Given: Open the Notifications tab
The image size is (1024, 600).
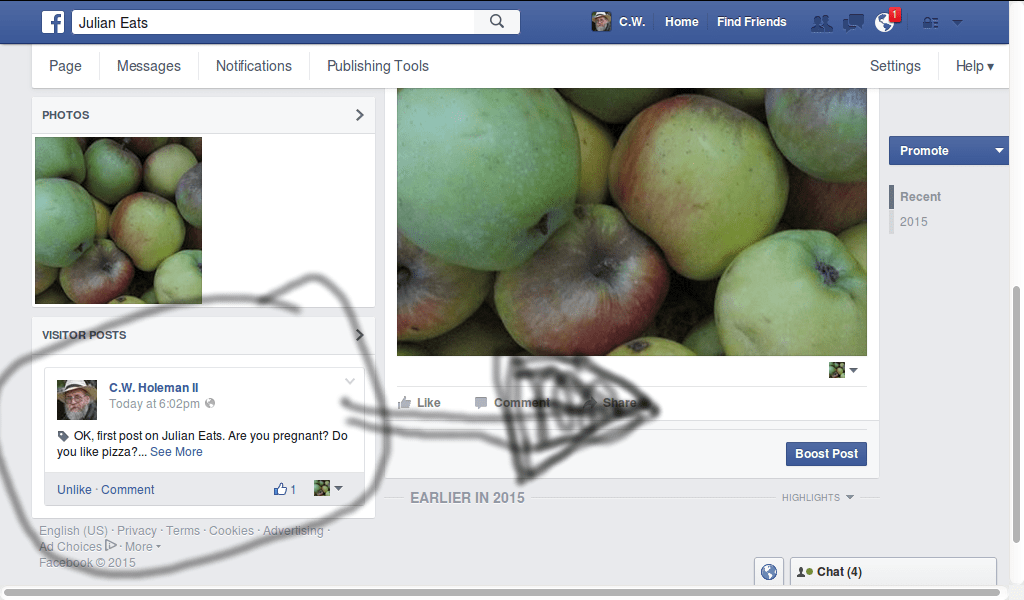Looking at the screenshot, I should (x=253, y=66).
